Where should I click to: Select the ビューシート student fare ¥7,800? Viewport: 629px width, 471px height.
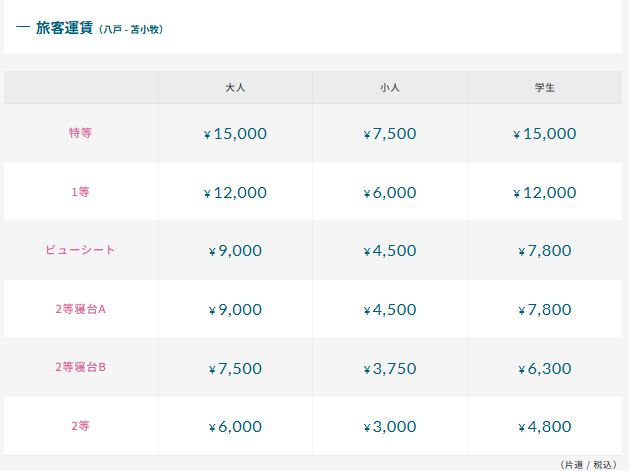click(545, 251)
